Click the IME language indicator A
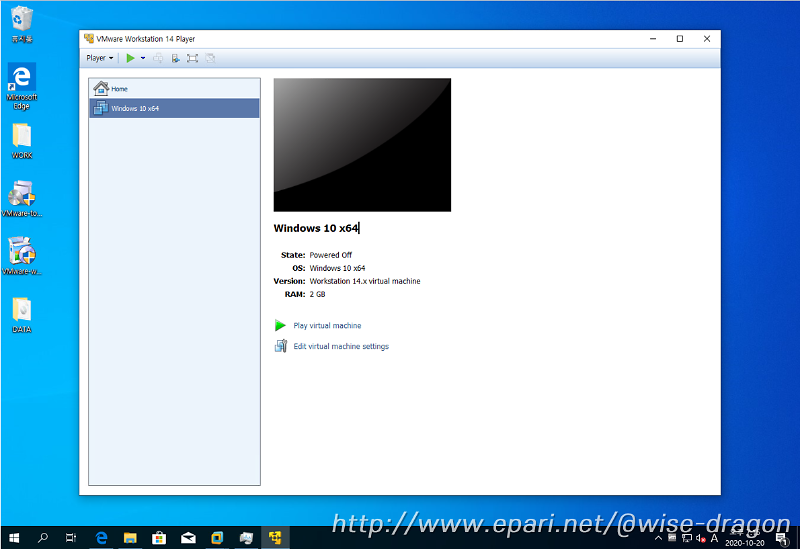This screenshot has height=549, width=800. point(714,538)
